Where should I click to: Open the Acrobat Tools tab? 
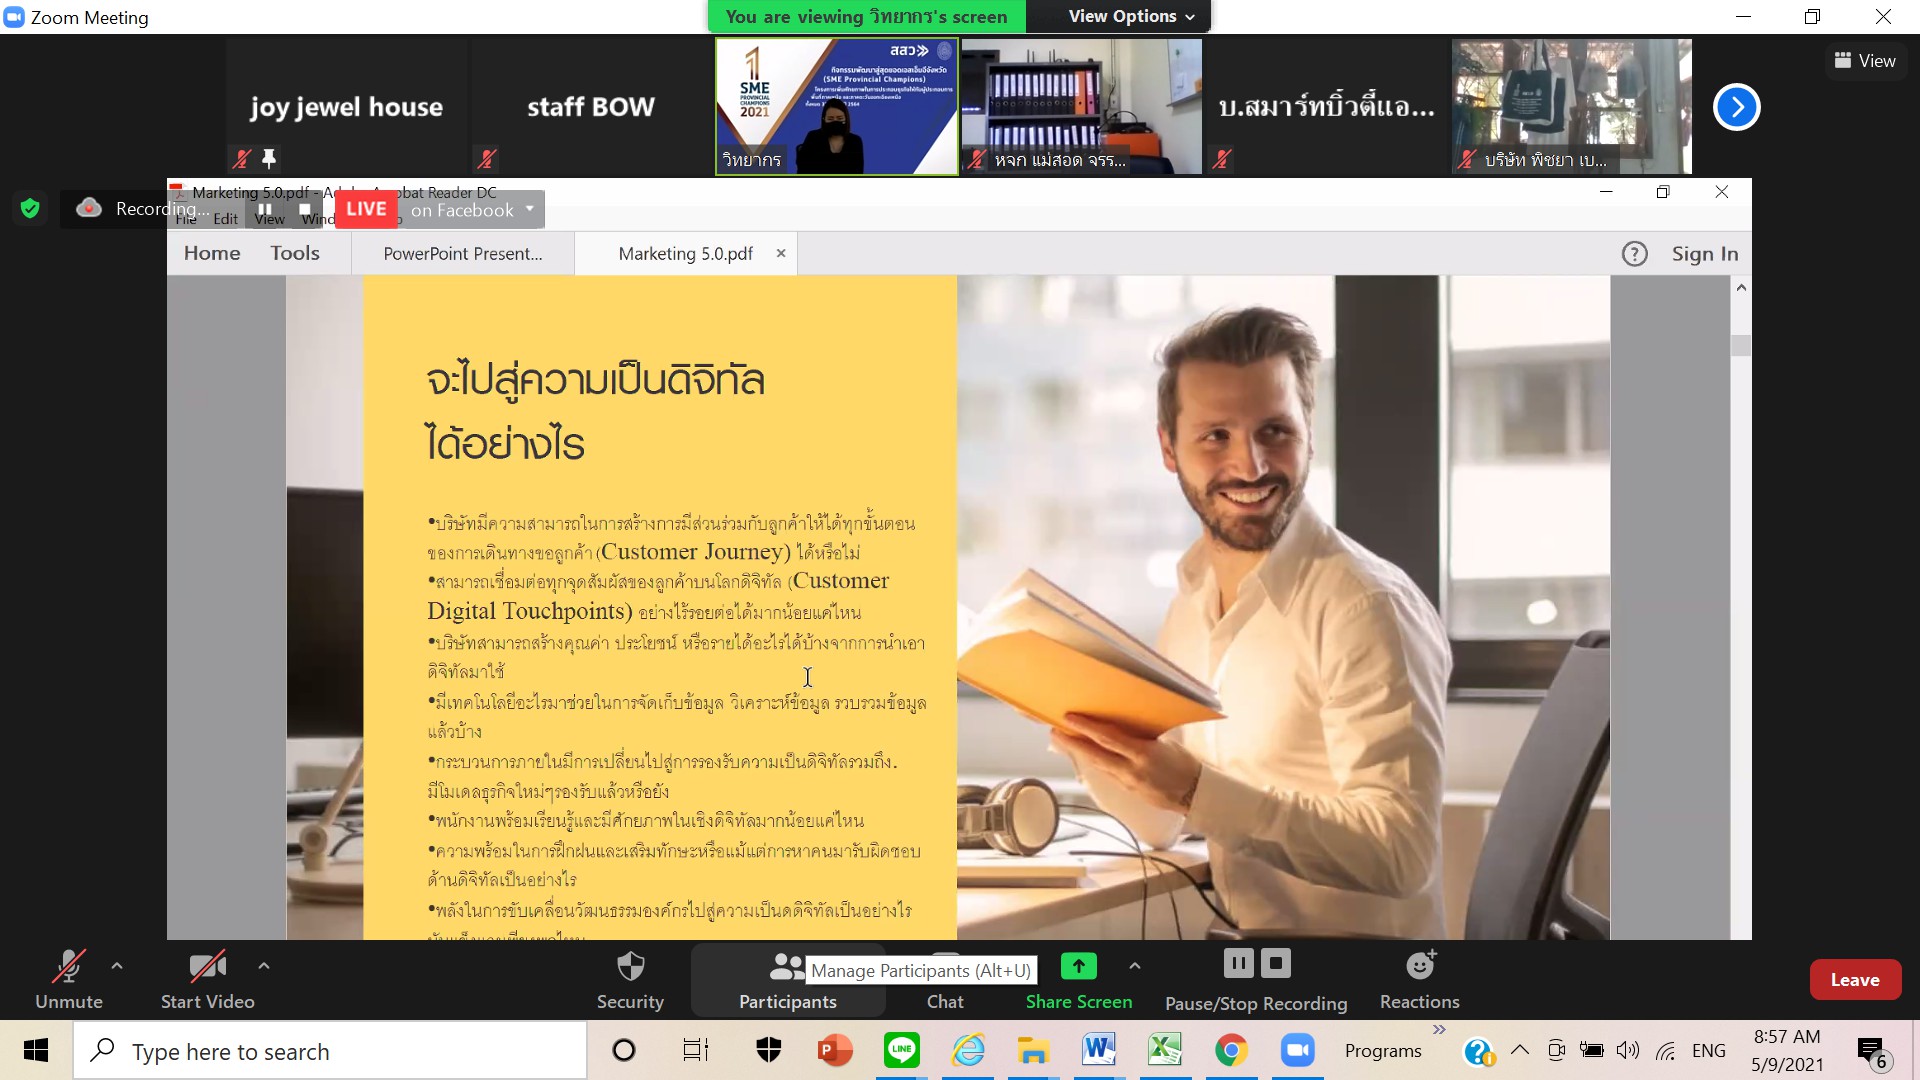pyautogui.click(x=295, y=254)
